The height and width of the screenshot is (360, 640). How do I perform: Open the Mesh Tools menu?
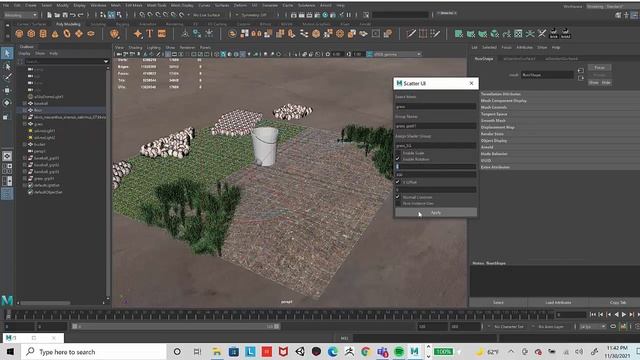click(x=157, y=5)
